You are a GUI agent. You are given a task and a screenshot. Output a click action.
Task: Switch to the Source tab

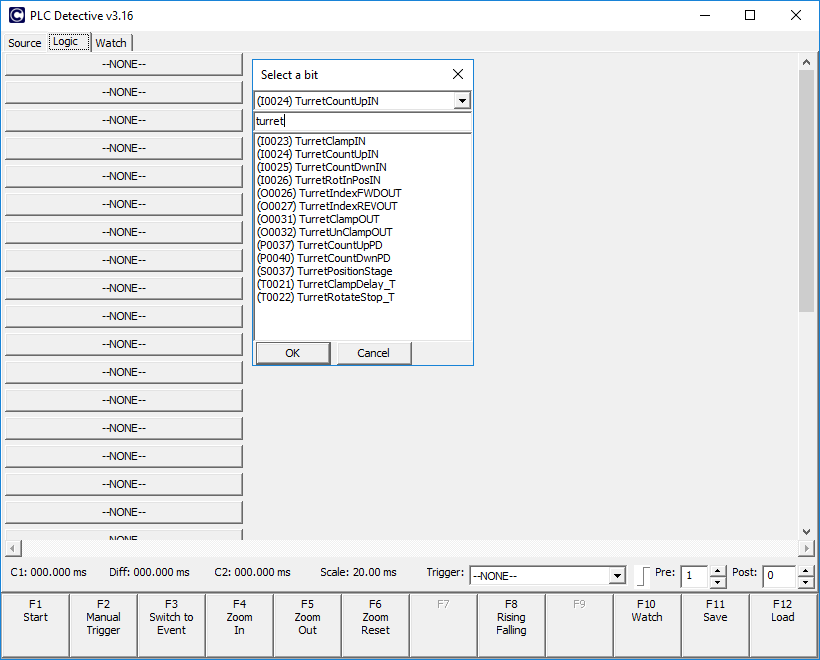pos(25,43)
